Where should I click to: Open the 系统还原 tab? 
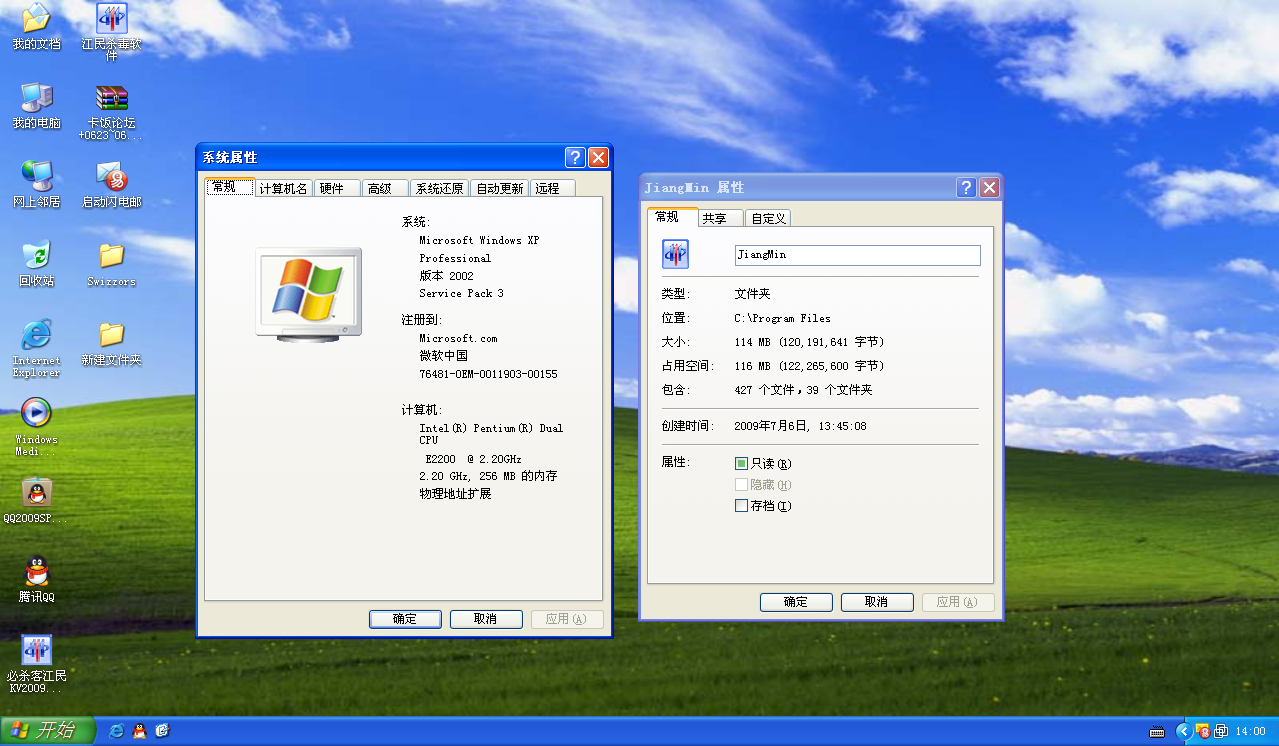pos(440,188)
